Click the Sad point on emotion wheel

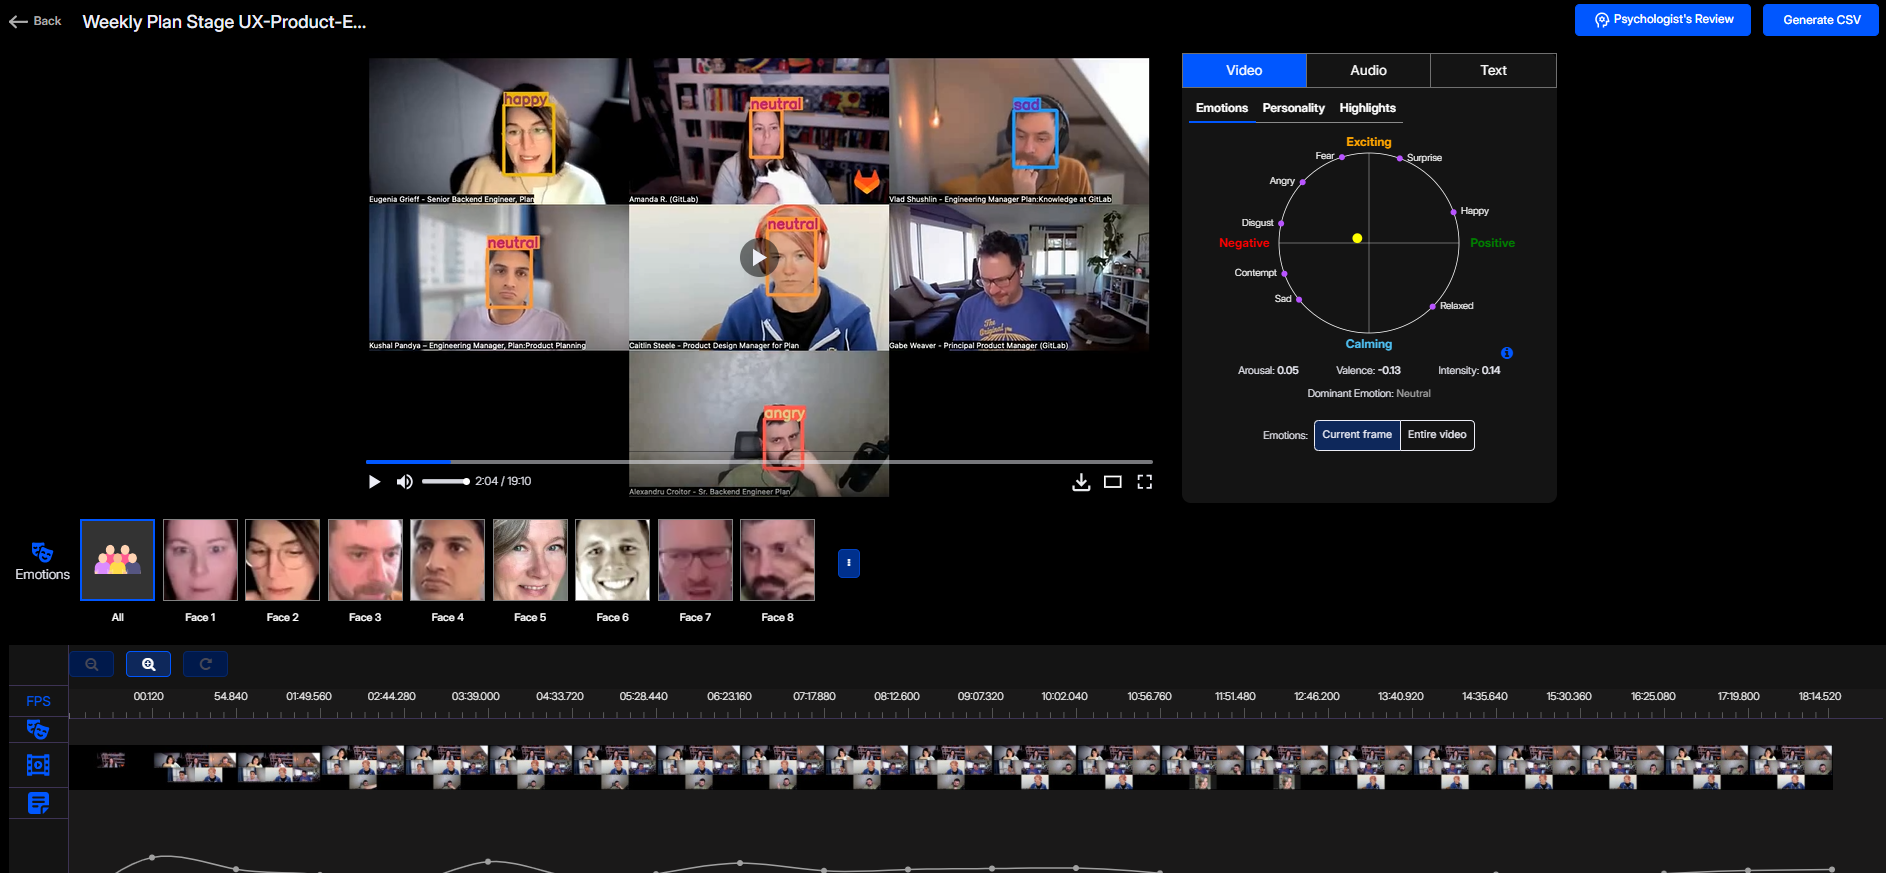1298,299
